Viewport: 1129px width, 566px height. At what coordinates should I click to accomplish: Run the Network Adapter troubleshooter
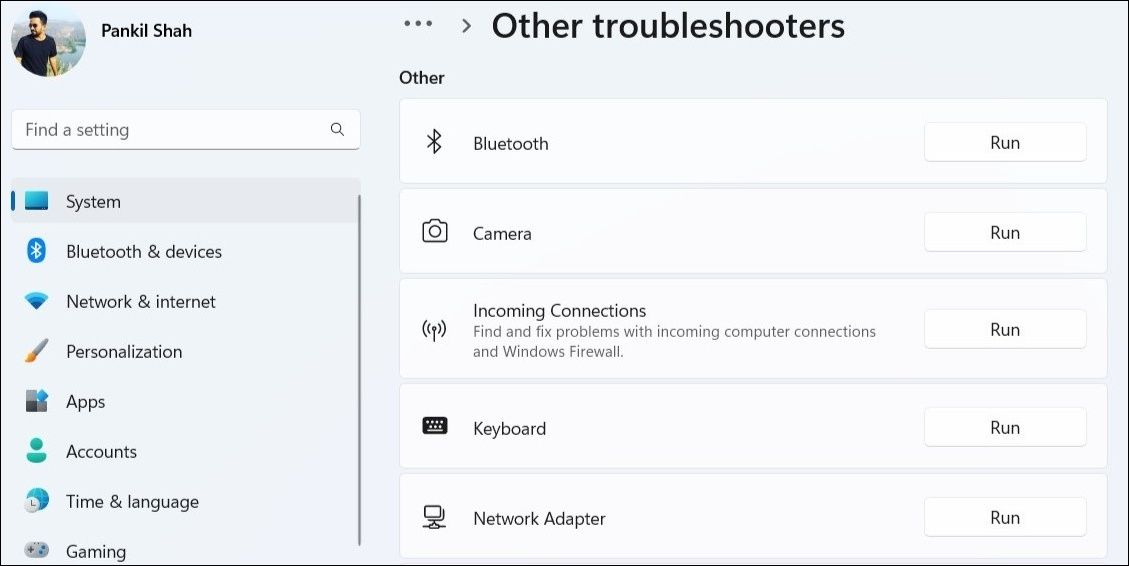click(x=1004, y=517)
